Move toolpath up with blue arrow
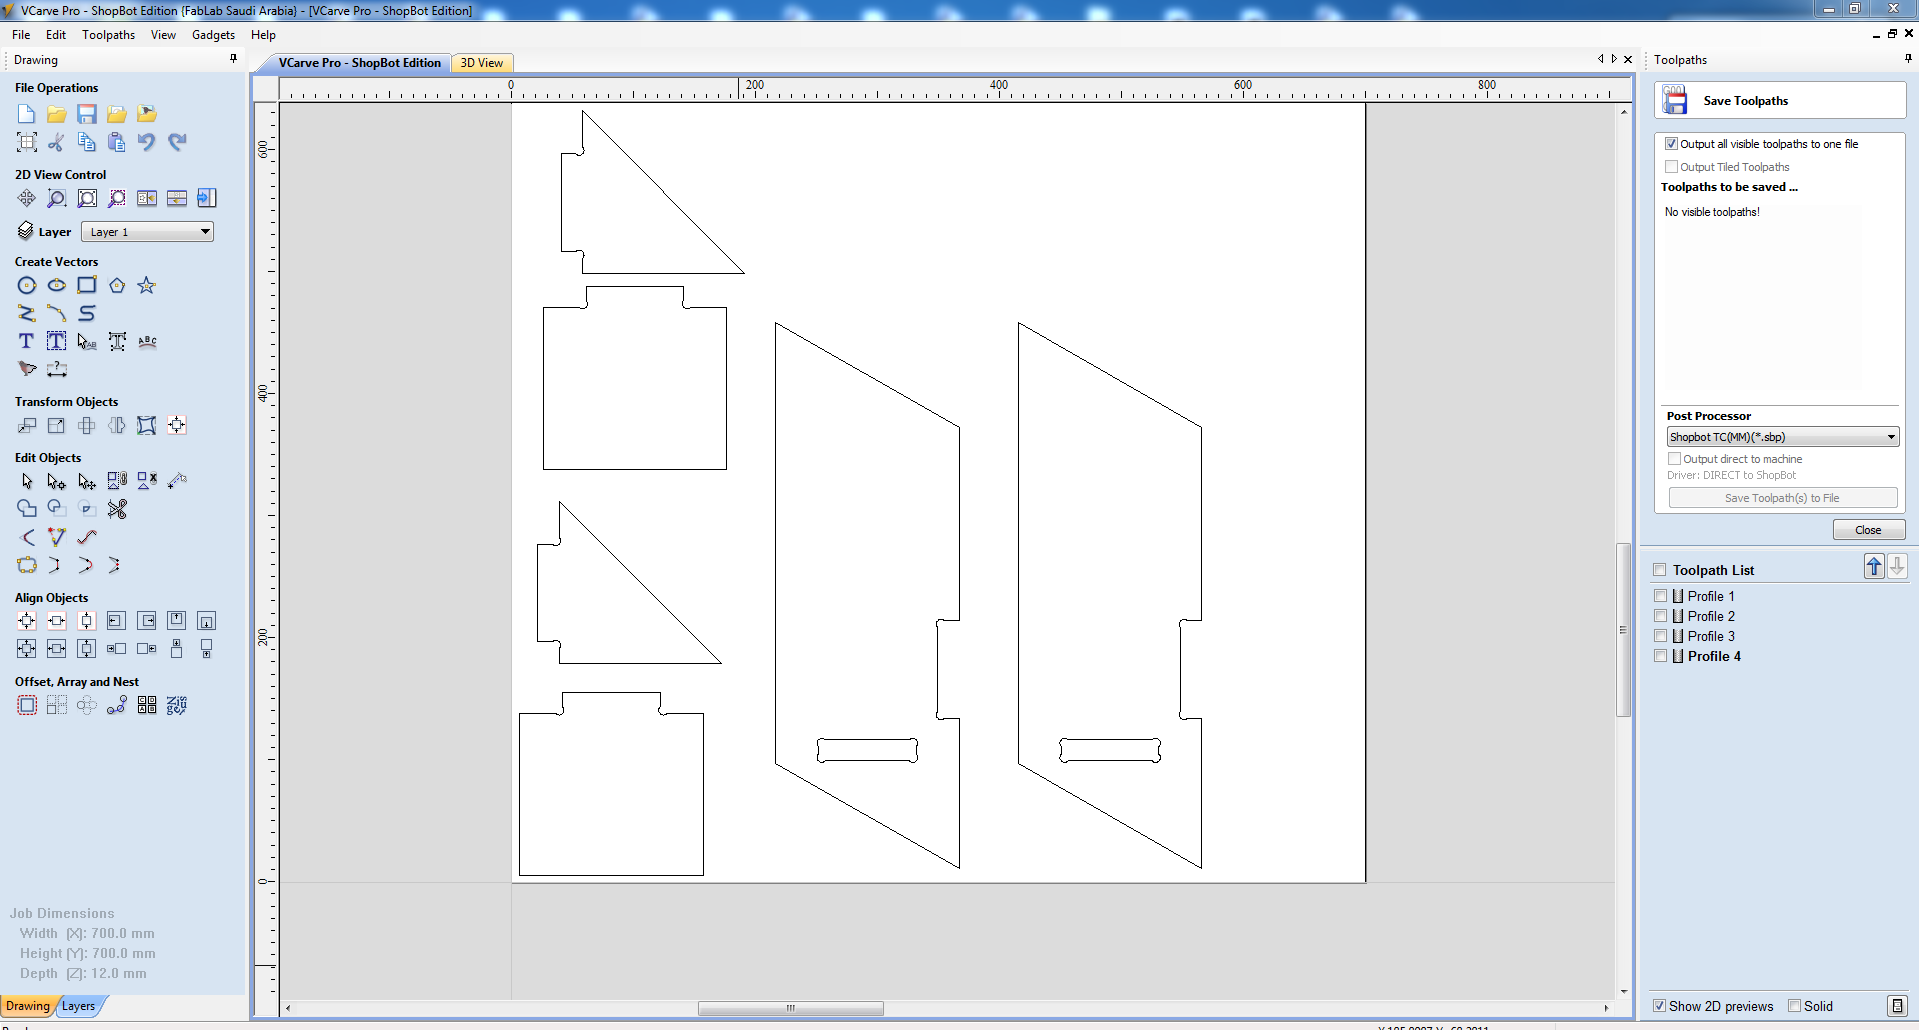 click(x=1874, y=567)
